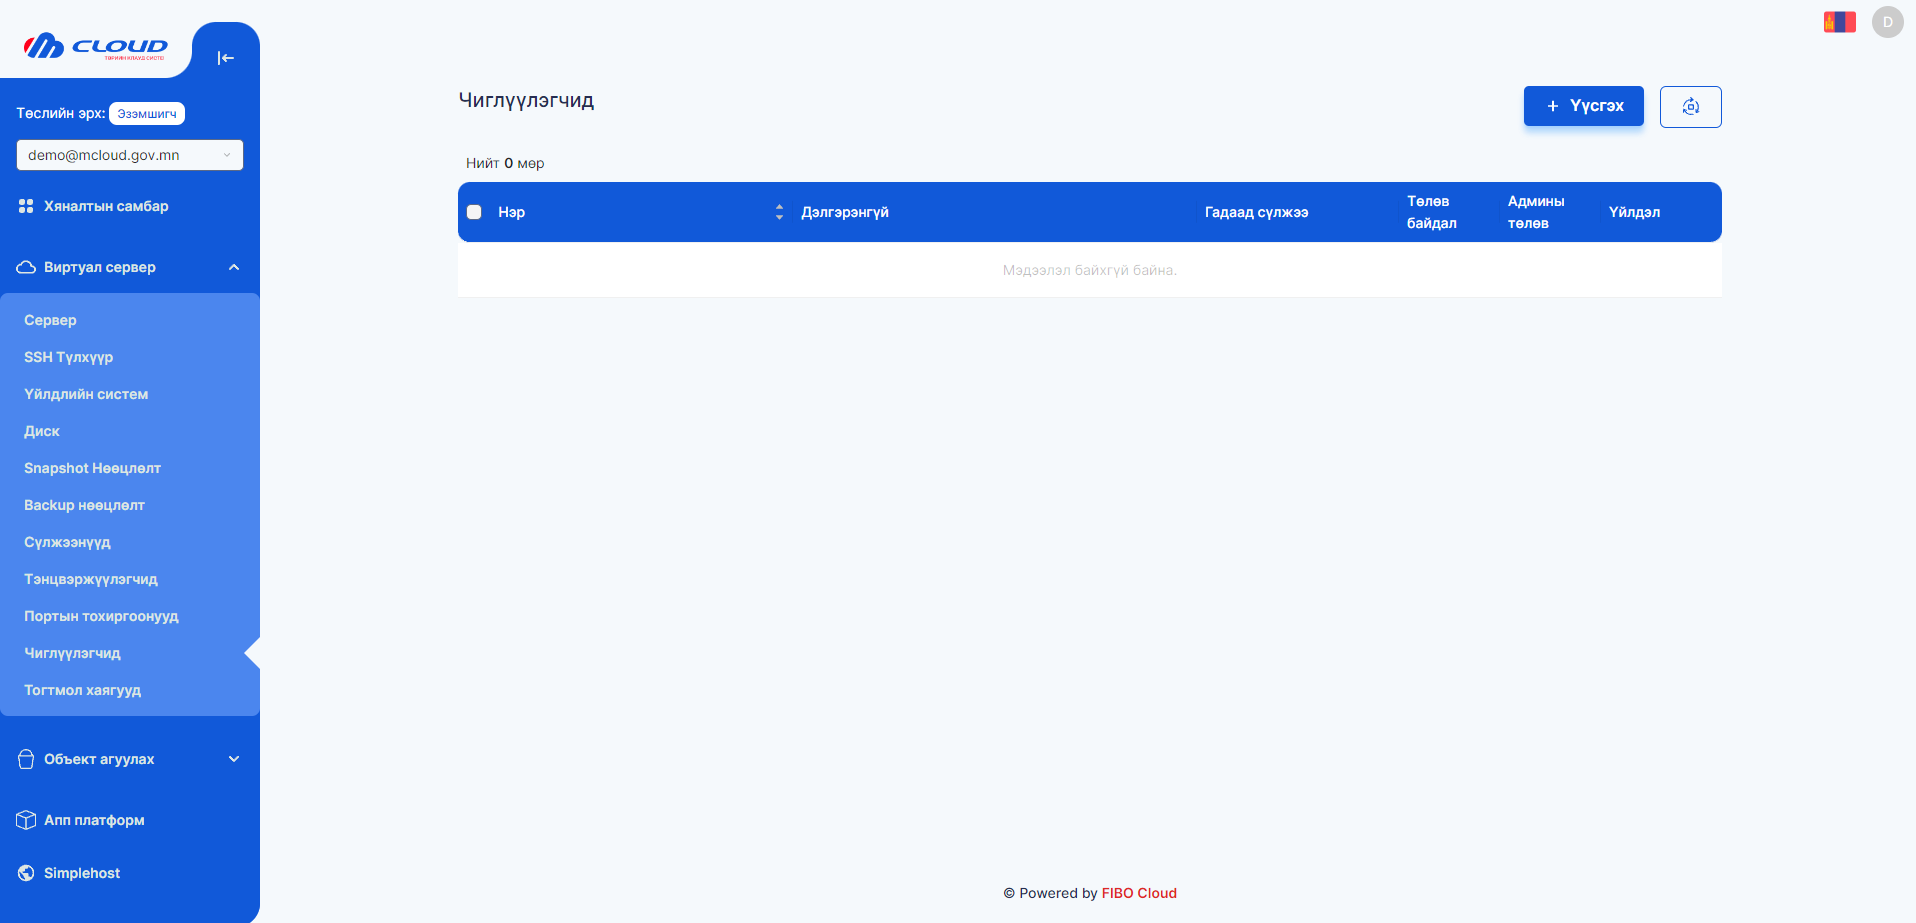The width and height of the screenshot is (1916, 923).
Task: Click the mCloud logo
Action: [95, 47]
